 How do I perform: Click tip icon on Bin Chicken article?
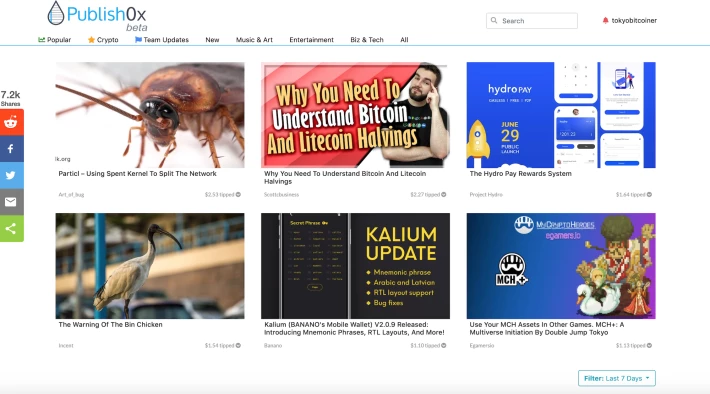click(238, 345)
